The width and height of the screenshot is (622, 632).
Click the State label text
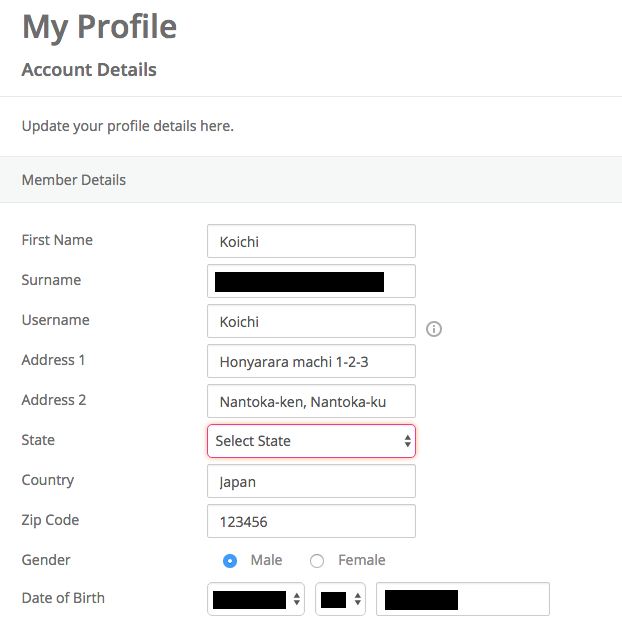[x=38, y=440]
